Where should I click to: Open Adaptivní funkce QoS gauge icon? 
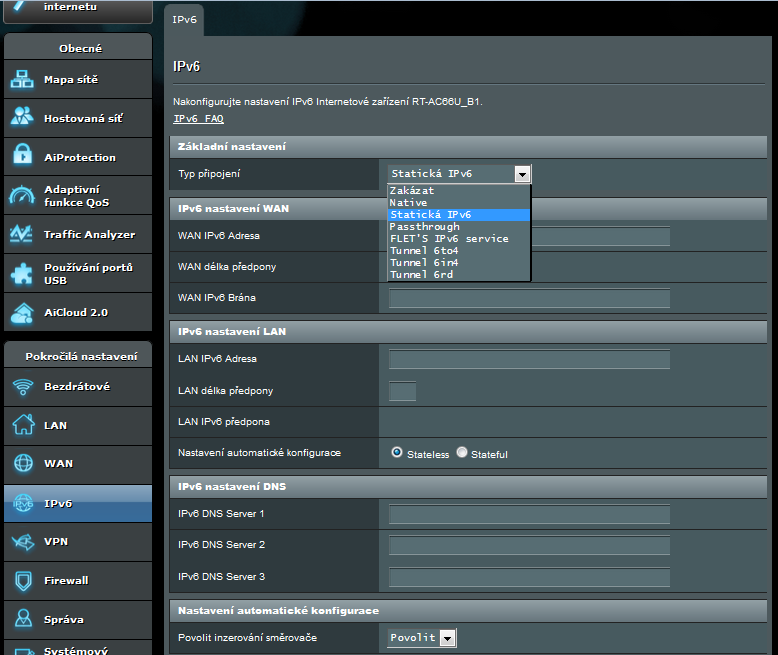pos(23,196)
